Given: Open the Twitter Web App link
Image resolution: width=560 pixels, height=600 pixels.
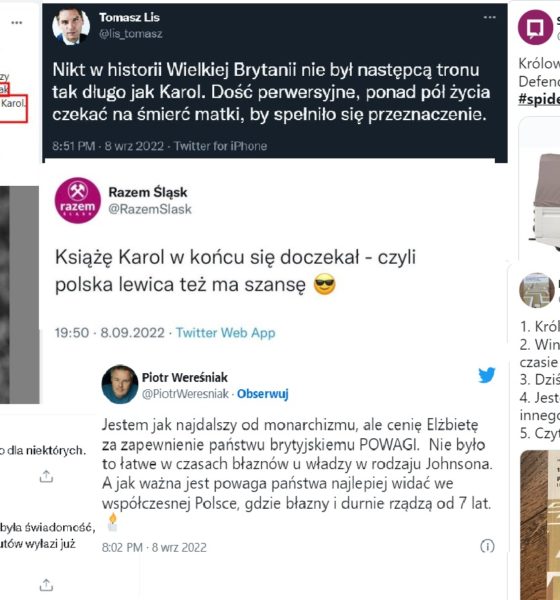Looking at the screenshot, I should [225, 333].
